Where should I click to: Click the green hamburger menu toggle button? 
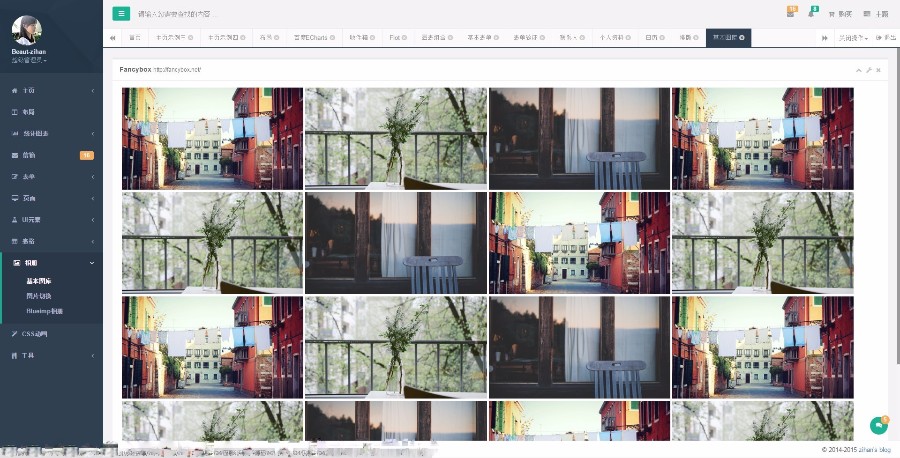[x=121, y=14]
